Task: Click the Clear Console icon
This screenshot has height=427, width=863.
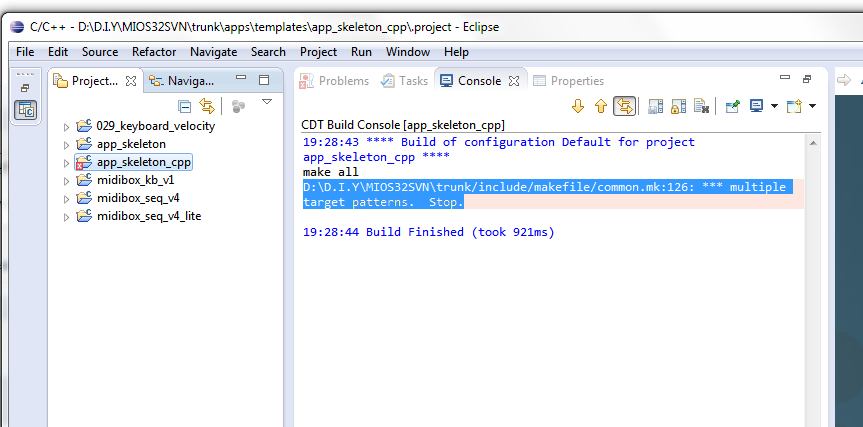Action: [701, 106]
